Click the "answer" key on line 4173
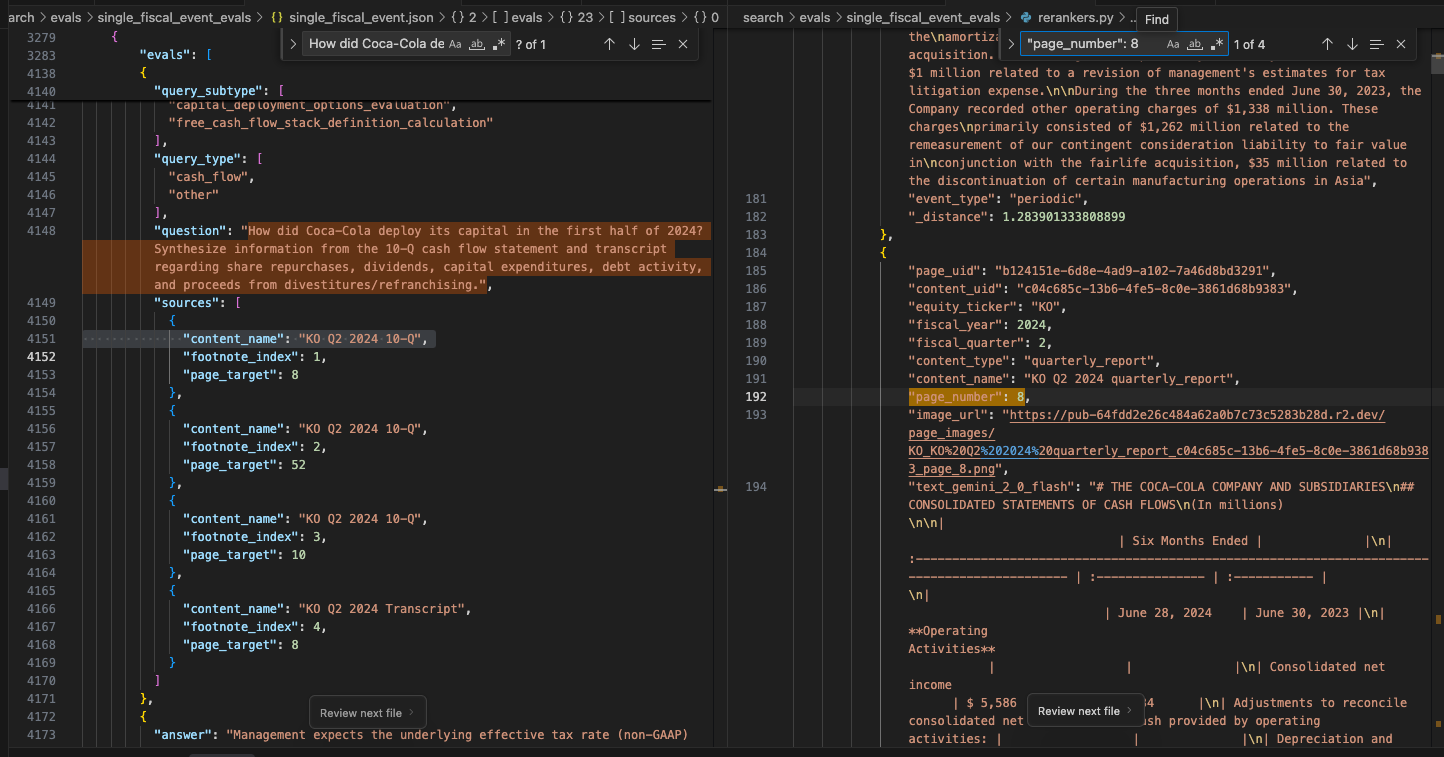Screen dimensions: 1444x757 pos(182,735)
